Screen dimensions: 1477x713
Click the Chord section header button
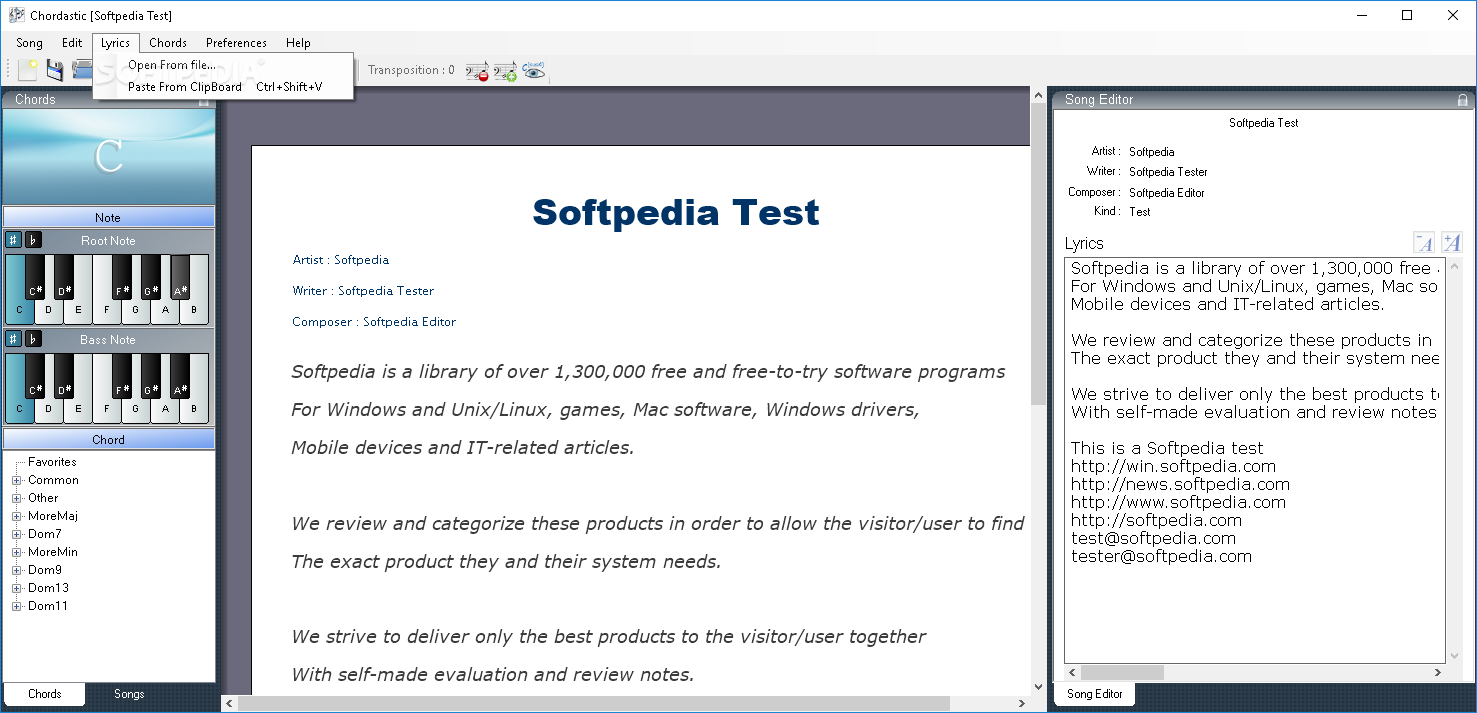[x=108, y=439]
